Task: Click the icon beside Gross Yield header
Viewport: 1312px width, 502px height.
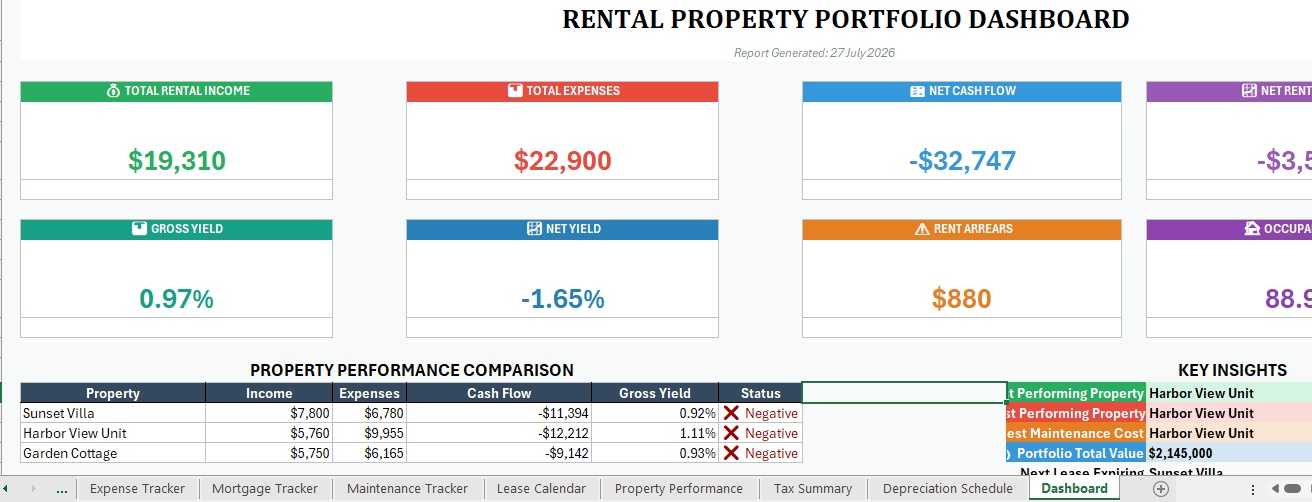Action: tap(140, 229)
